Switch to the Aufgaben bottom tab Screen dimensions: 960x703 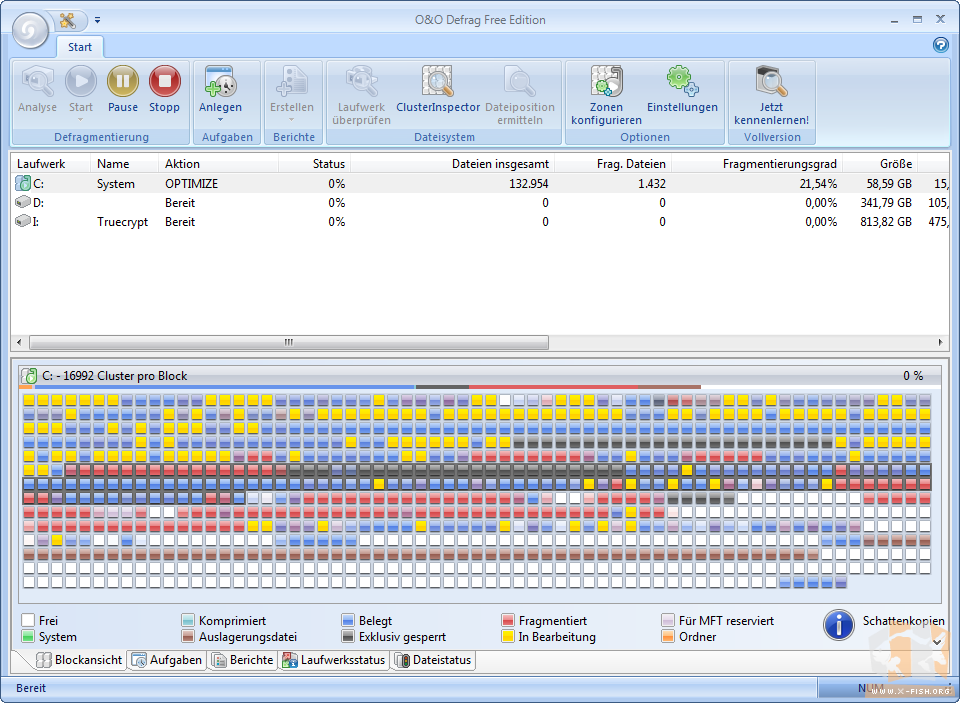(167, 660)
